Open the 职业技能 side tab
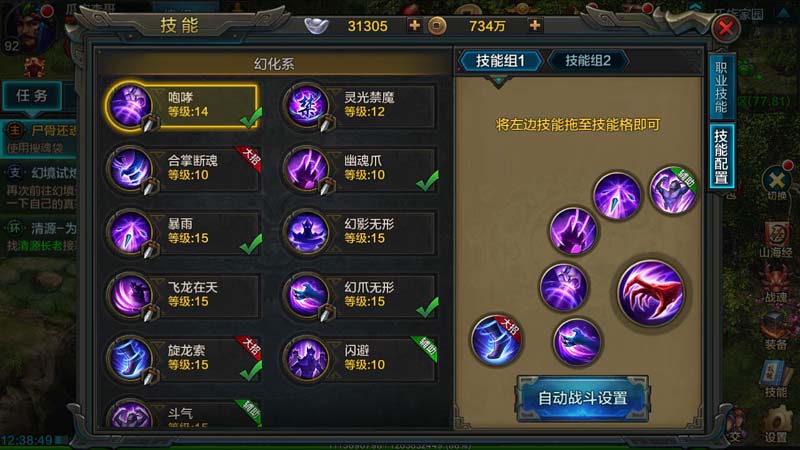The height and width of the screenshot is (450, 800). (x=721, y=87)
